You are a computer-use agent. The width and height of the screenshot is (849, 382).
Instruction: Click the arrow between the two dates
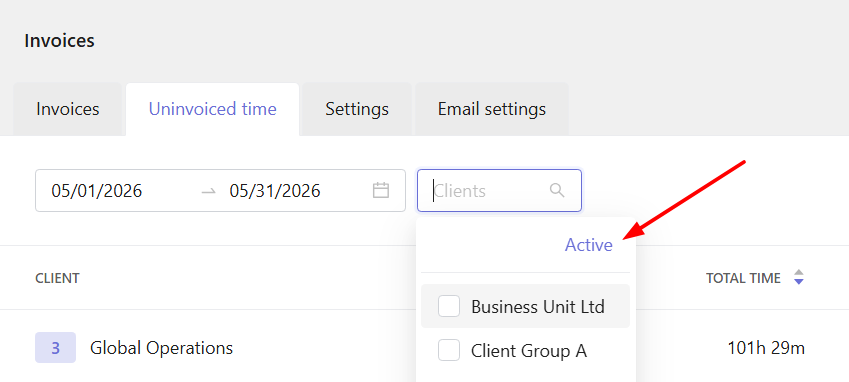pyautogui.click(x=208, y=191)
